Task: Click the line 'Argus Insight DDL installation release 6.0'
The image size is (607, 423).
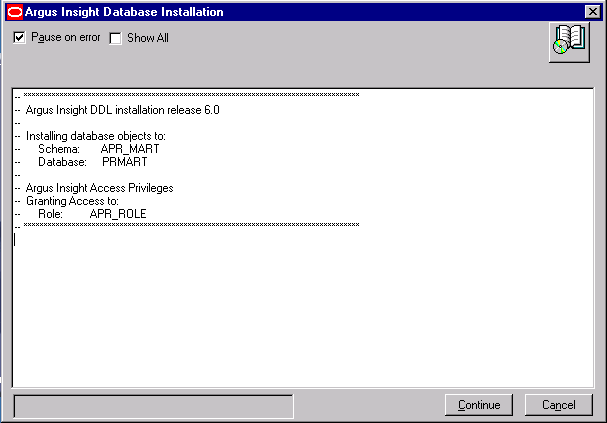Action: 122,110
